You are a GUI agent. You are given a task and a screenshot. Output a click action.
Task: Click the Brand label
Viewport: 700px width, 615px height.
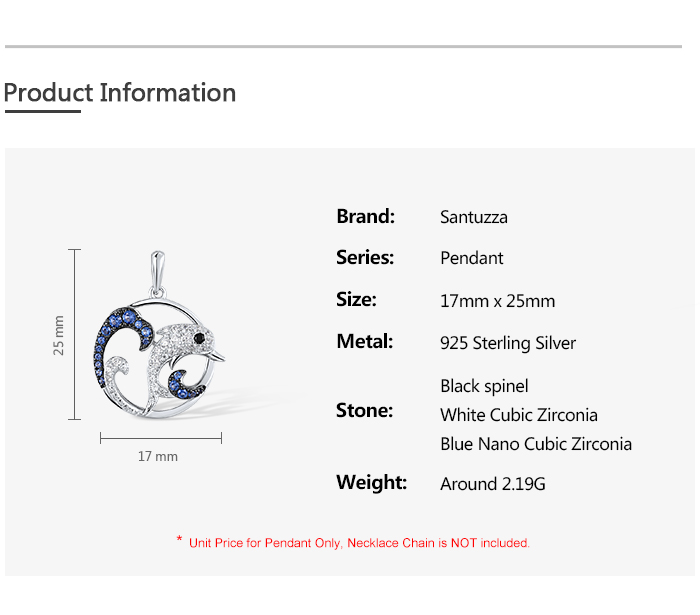(366, 216)
